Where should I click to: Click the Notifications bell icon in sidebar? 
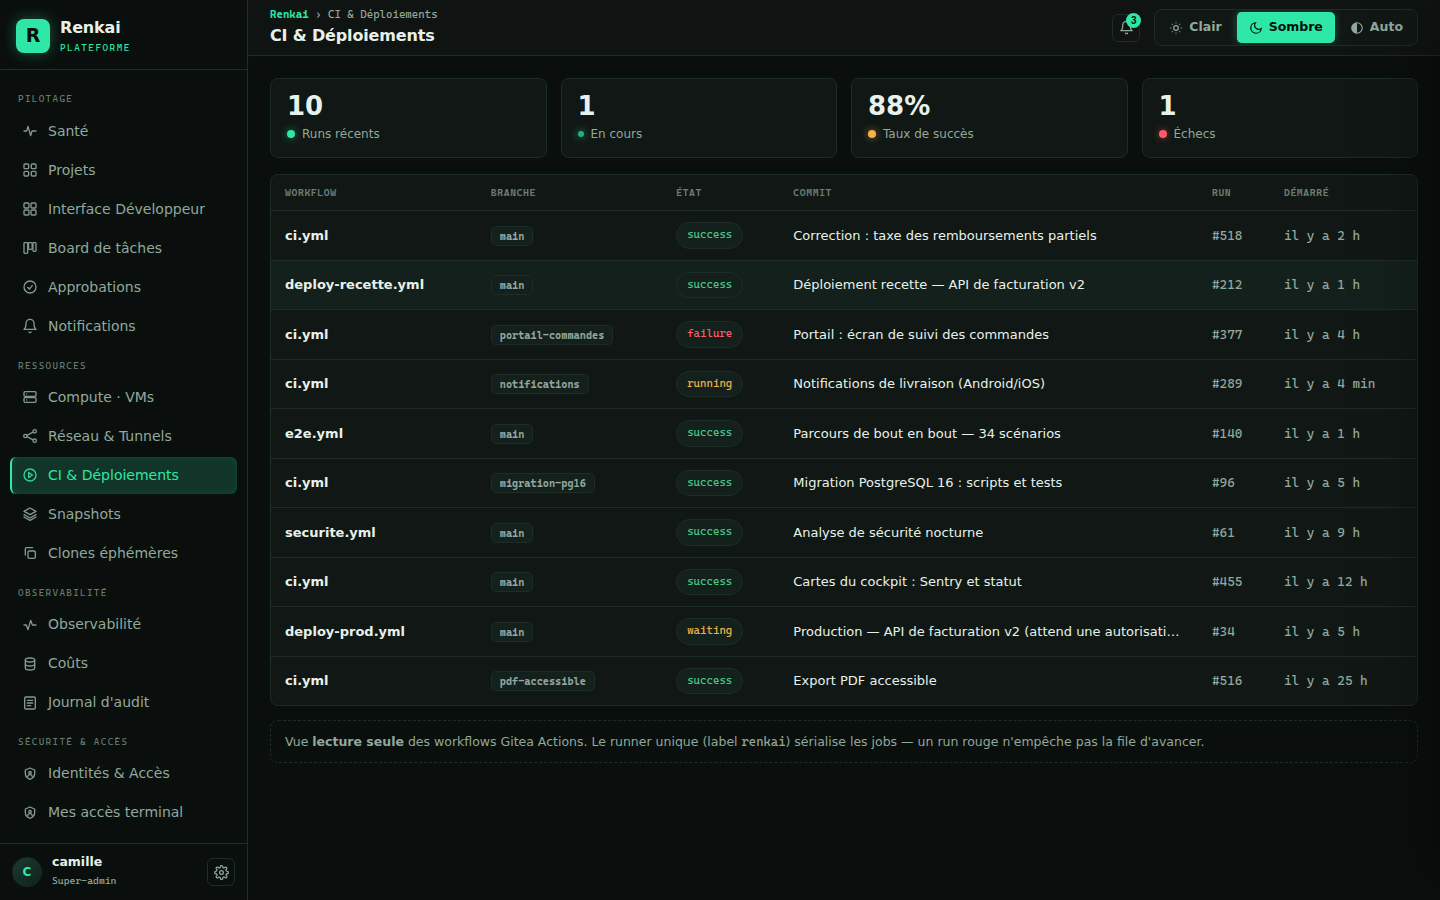point(30,326)
